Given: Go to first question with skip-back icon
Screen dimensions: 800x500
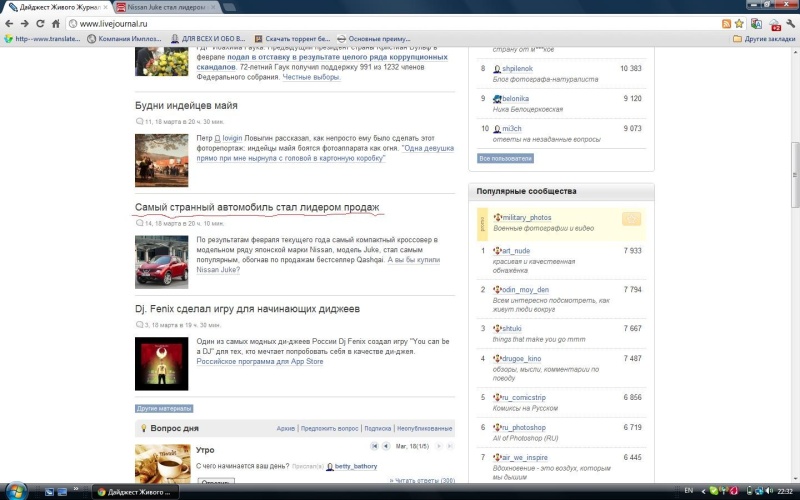Looking at the screenshot, I should click(374, 446).
